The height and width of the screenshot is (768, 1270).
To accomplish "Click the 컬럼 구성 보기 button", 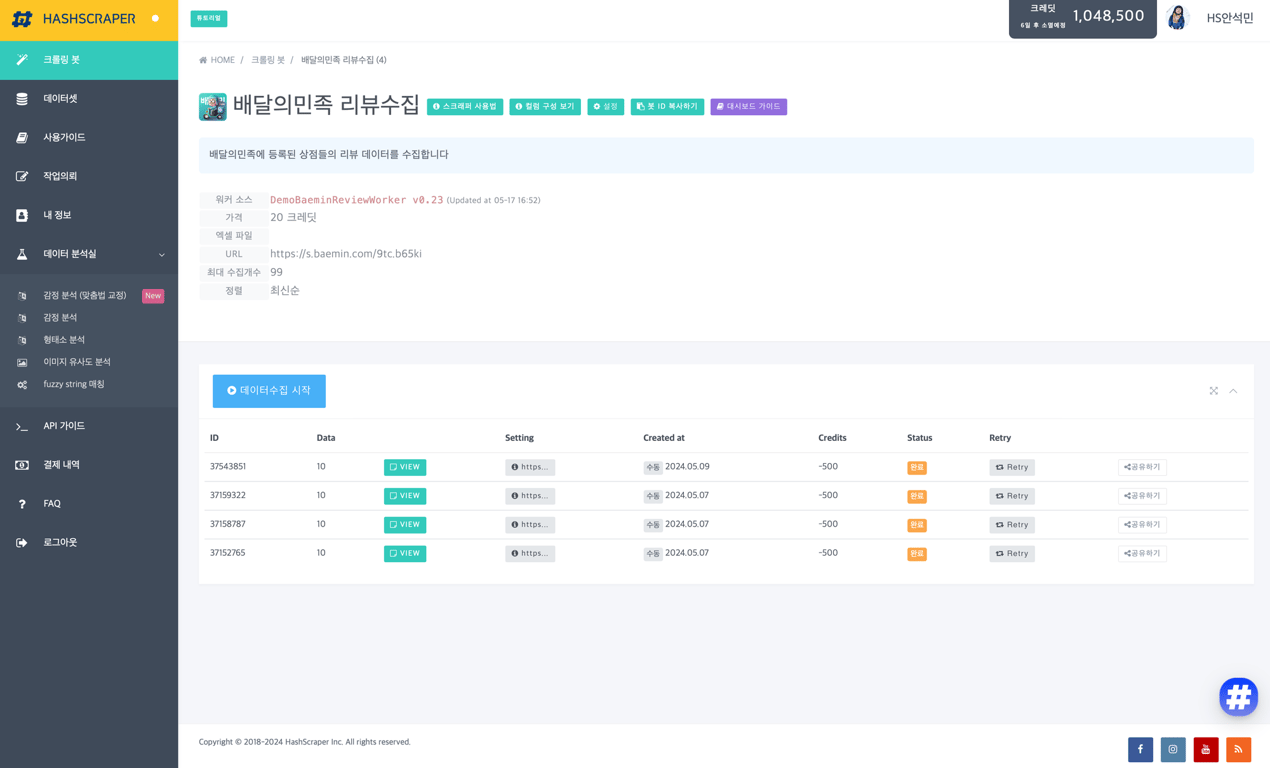I will (x=545, y=107).
